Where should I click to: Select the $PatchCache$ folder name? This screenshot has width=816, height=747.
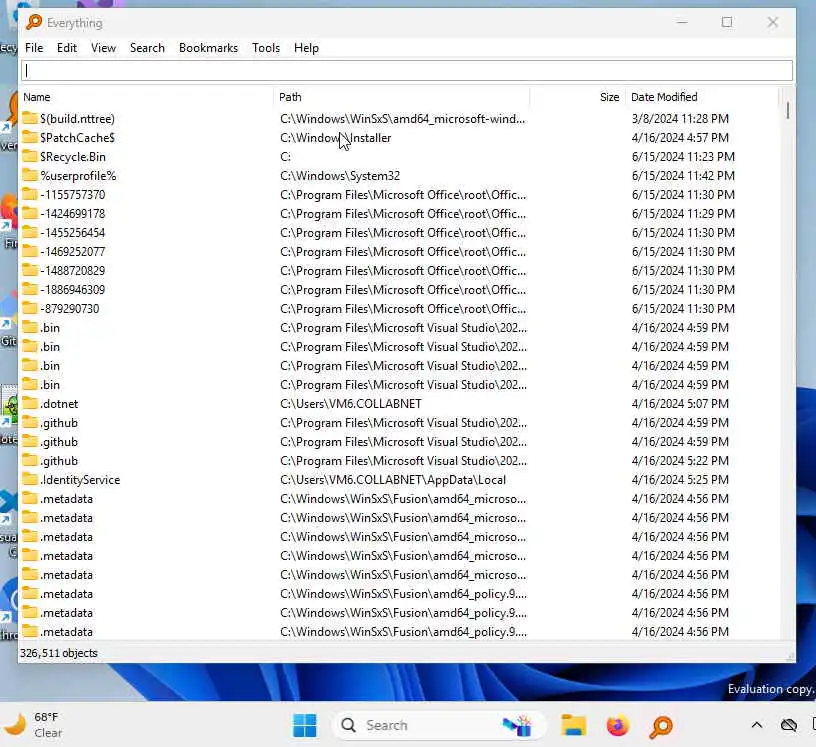(x=78, y=138)
